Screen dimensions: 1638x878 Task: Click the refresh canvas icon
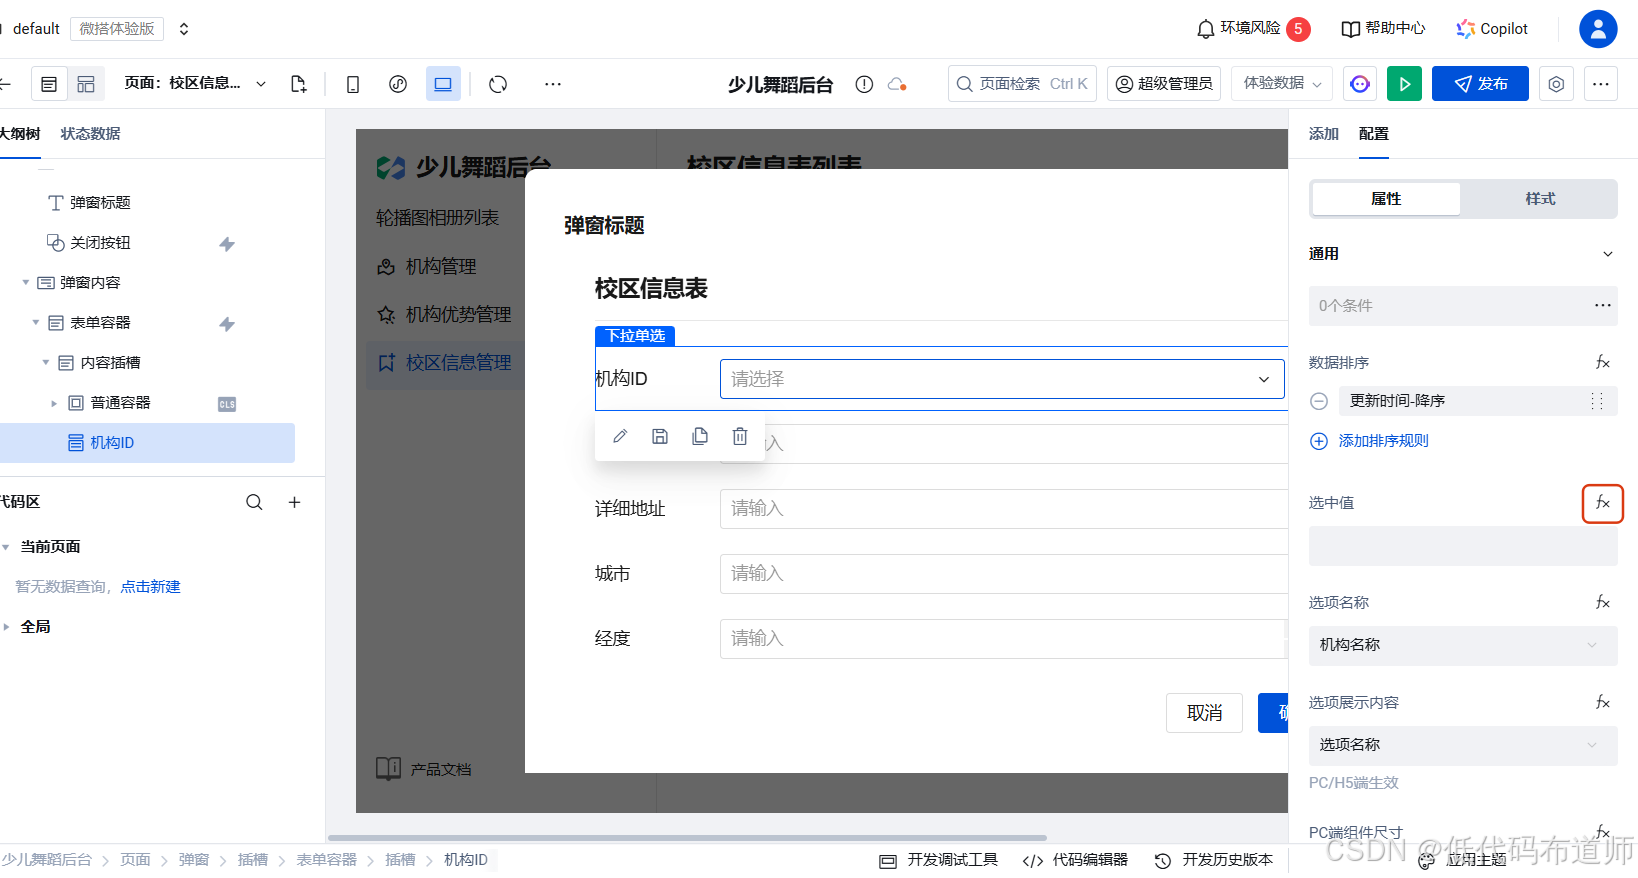click(498, 84)
